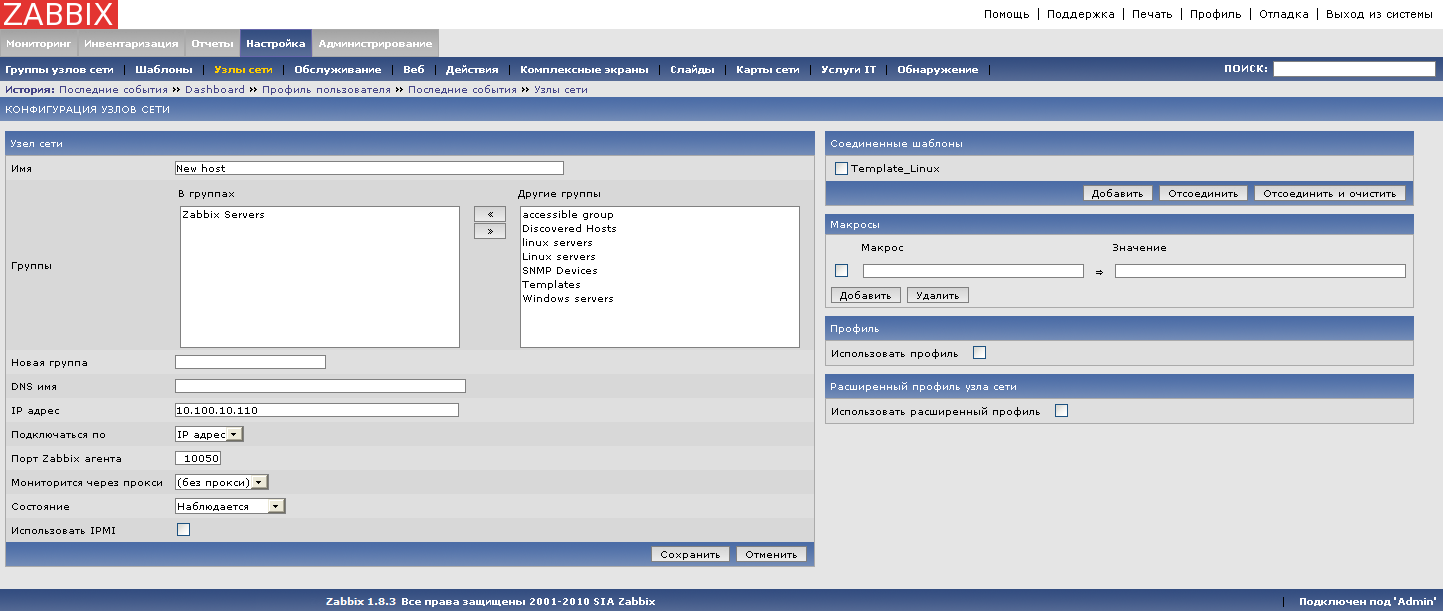This screenshot has width=1443, height=611.
Task: Switch to Мониторинг tab
Action: [39, 44]
